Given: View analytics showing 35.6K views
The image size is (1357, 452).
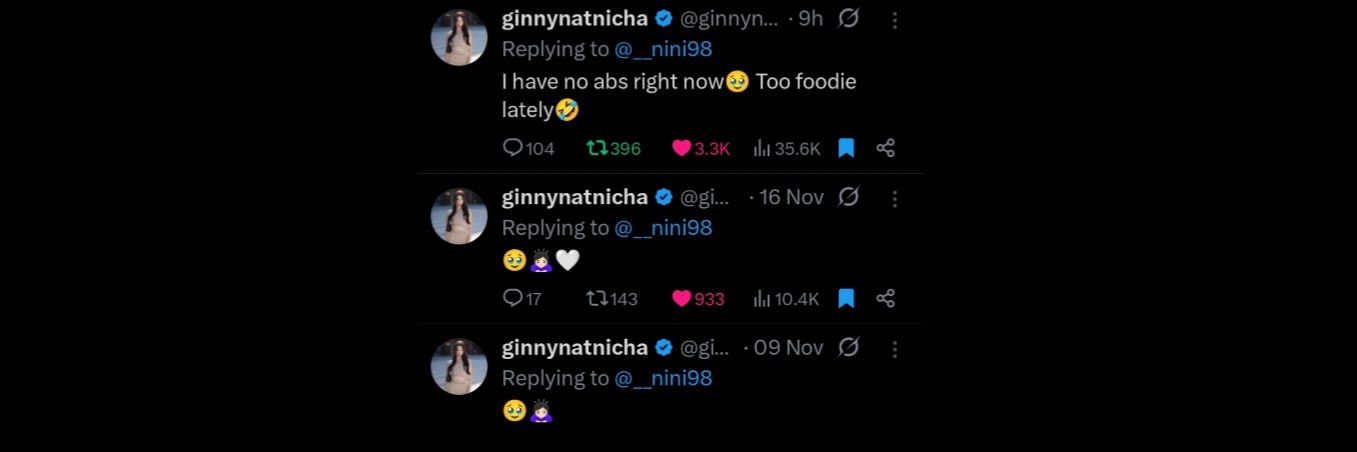Looking at the screenshot, I should 762,148.
